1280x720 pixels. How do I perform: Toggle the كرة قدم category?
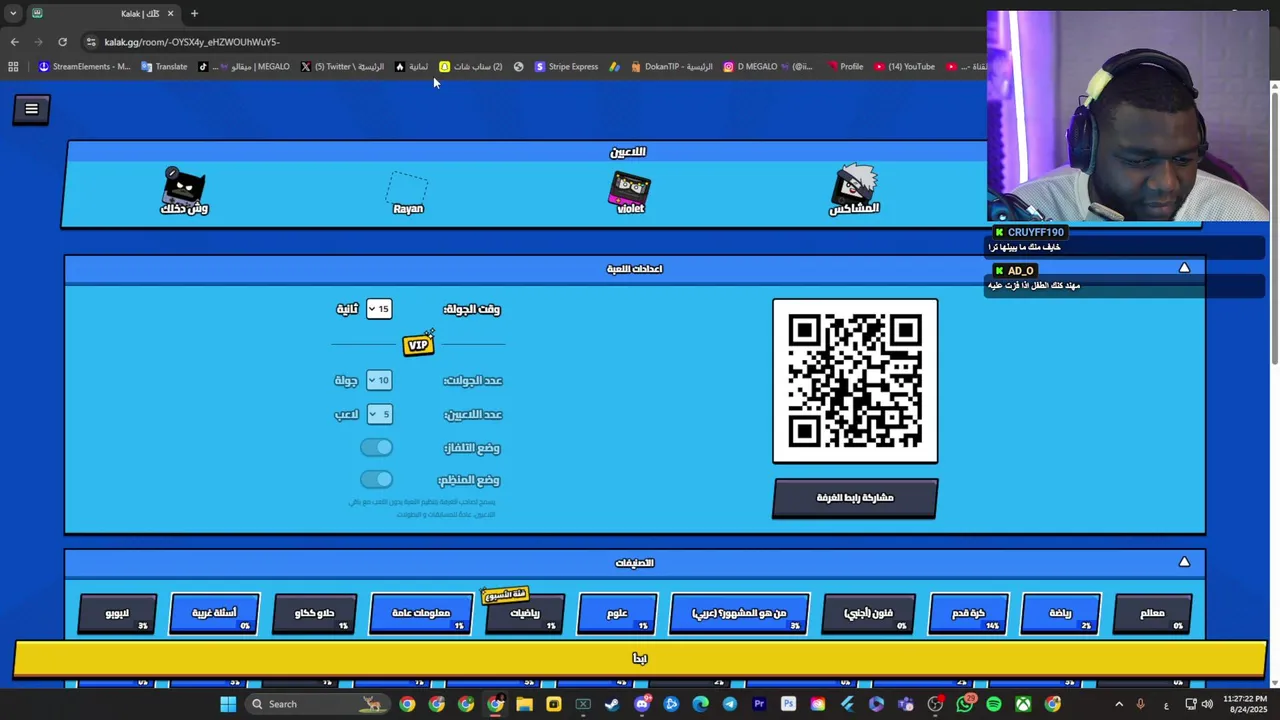967,613
